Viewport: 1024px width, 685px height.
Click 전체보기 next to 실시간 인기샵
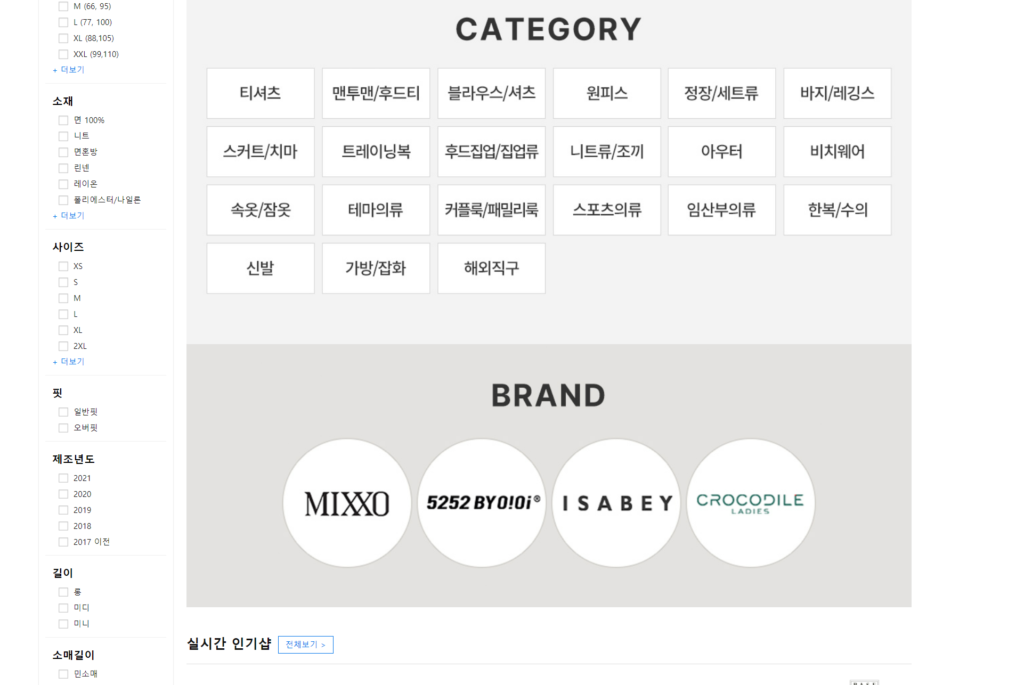[x=305, y=644]
